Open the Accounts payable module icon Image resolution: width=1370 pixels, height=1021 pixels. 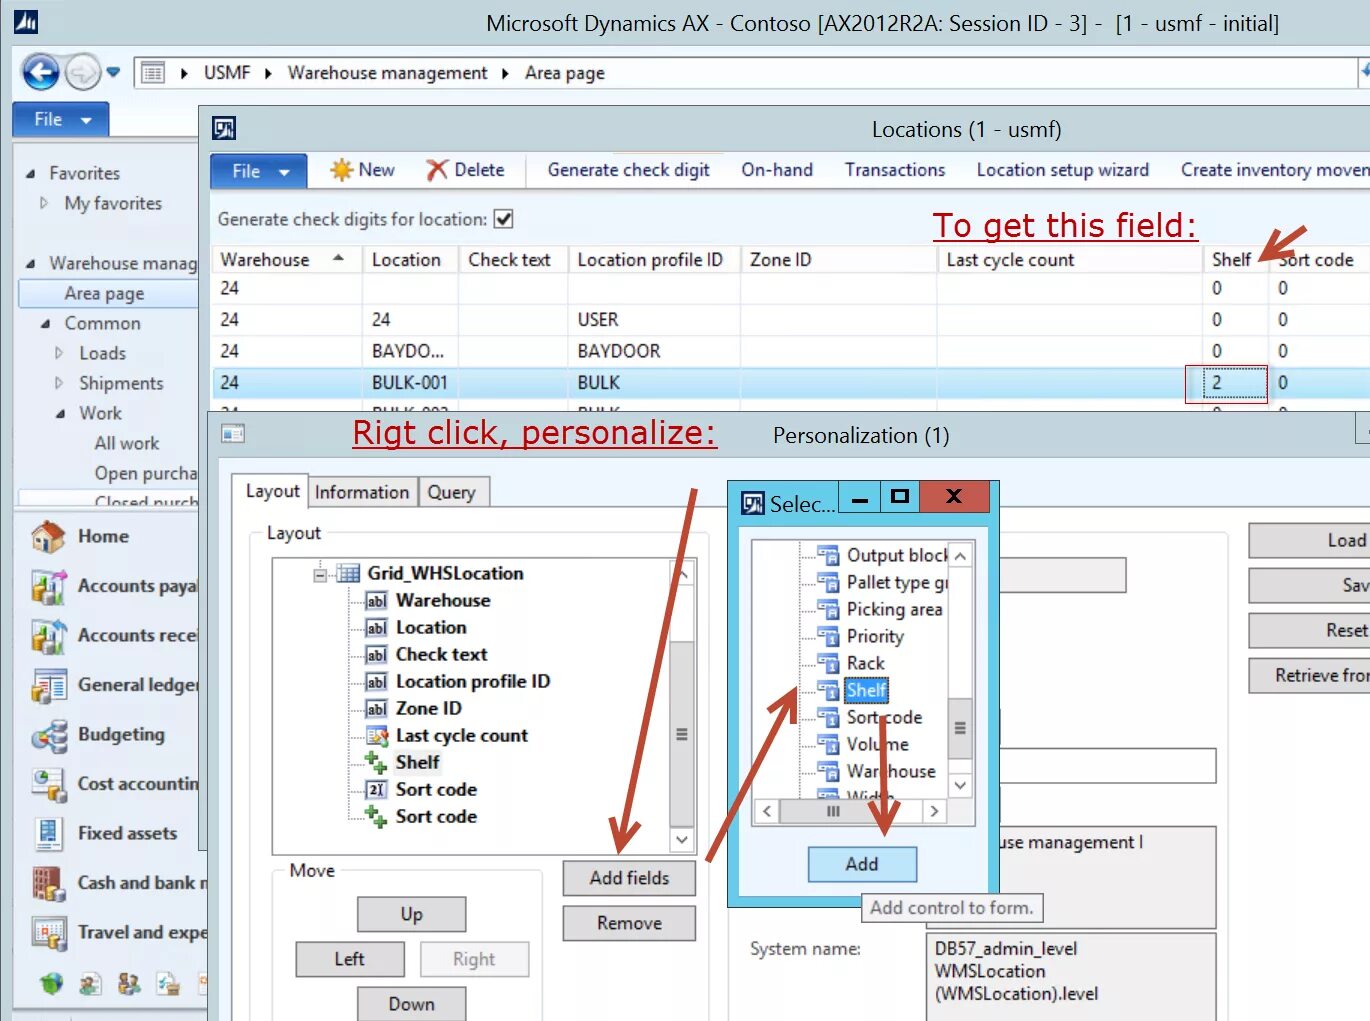[x=48, y=586]
